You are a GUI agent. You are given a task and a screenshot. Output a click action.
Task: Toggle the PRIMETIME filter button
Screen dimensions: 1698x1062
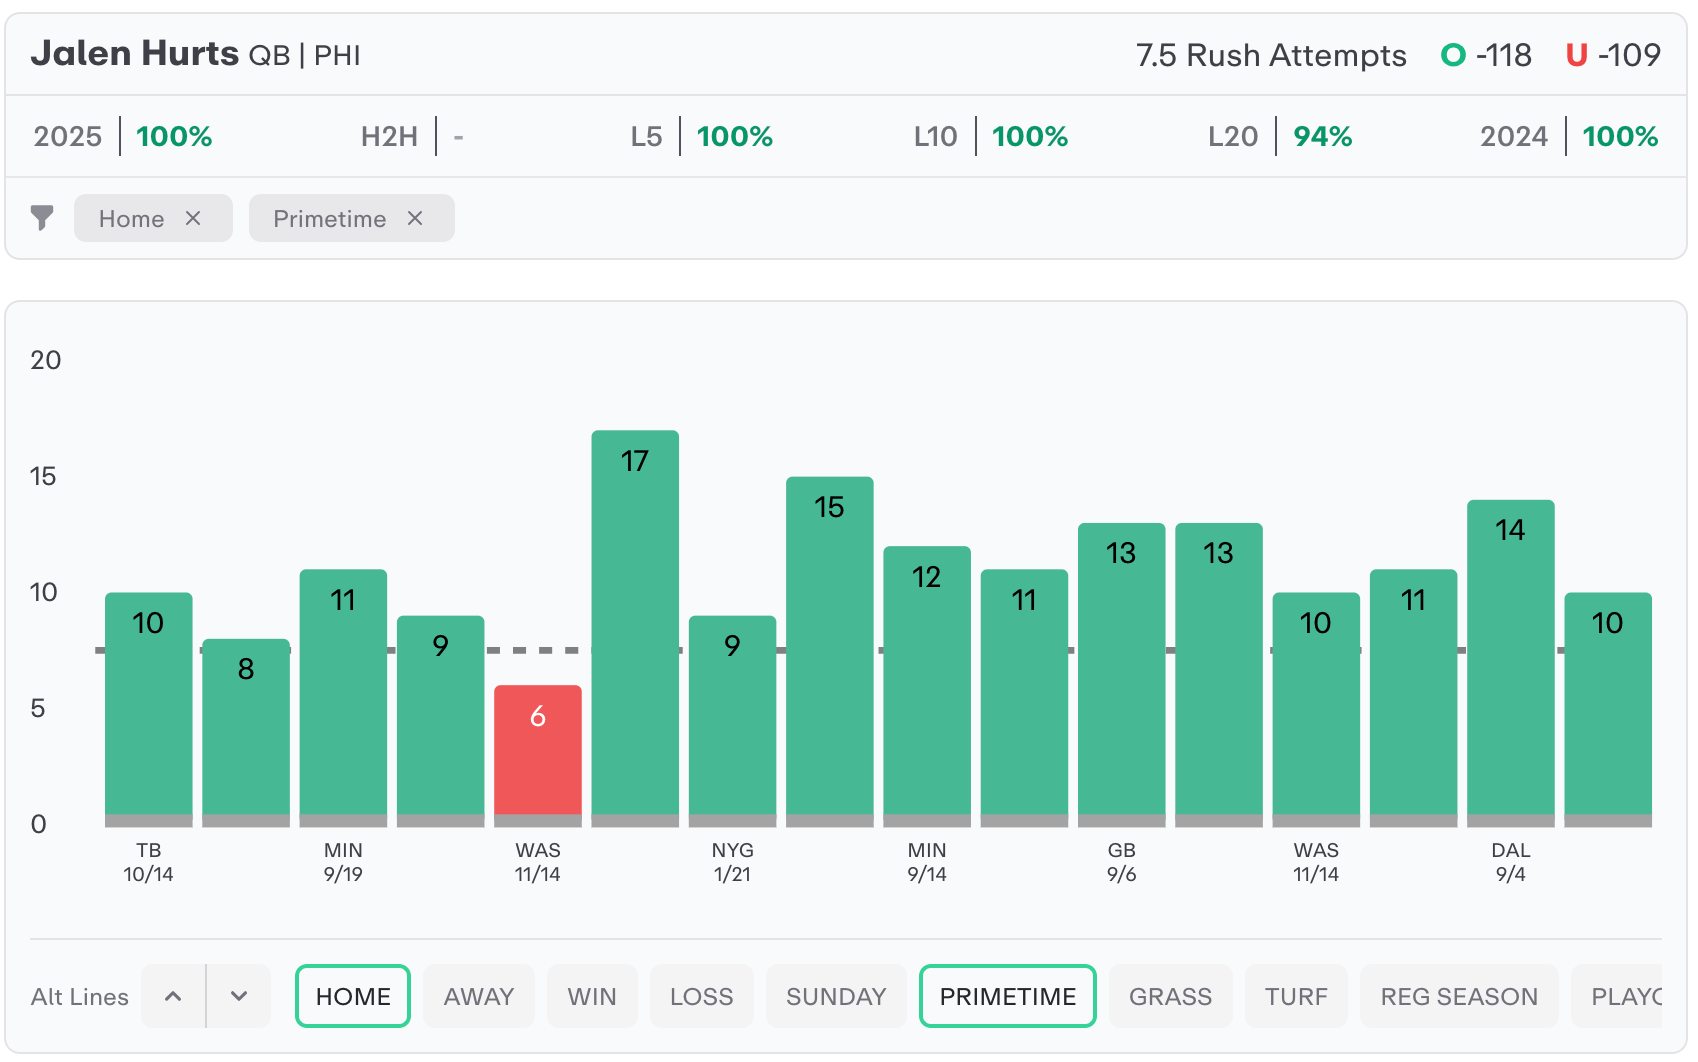coord(1008,996)
